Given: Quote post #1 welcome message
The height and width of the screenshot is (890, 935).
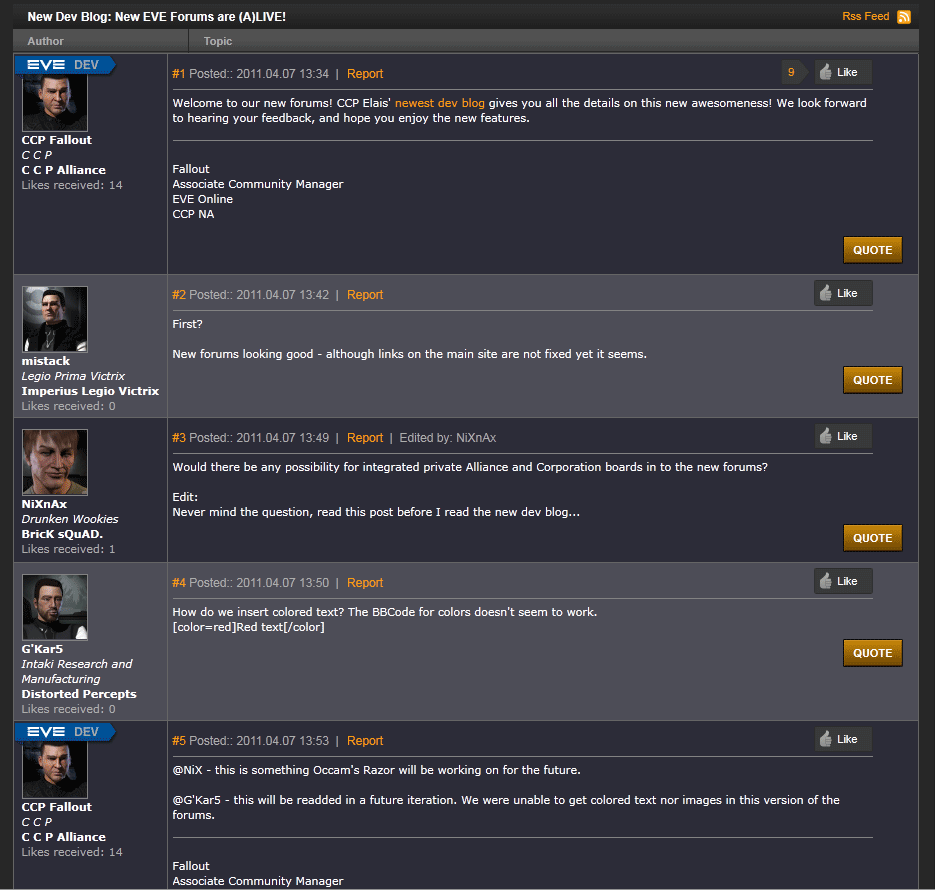Looking at the screenshot, I should pos(872,250).
